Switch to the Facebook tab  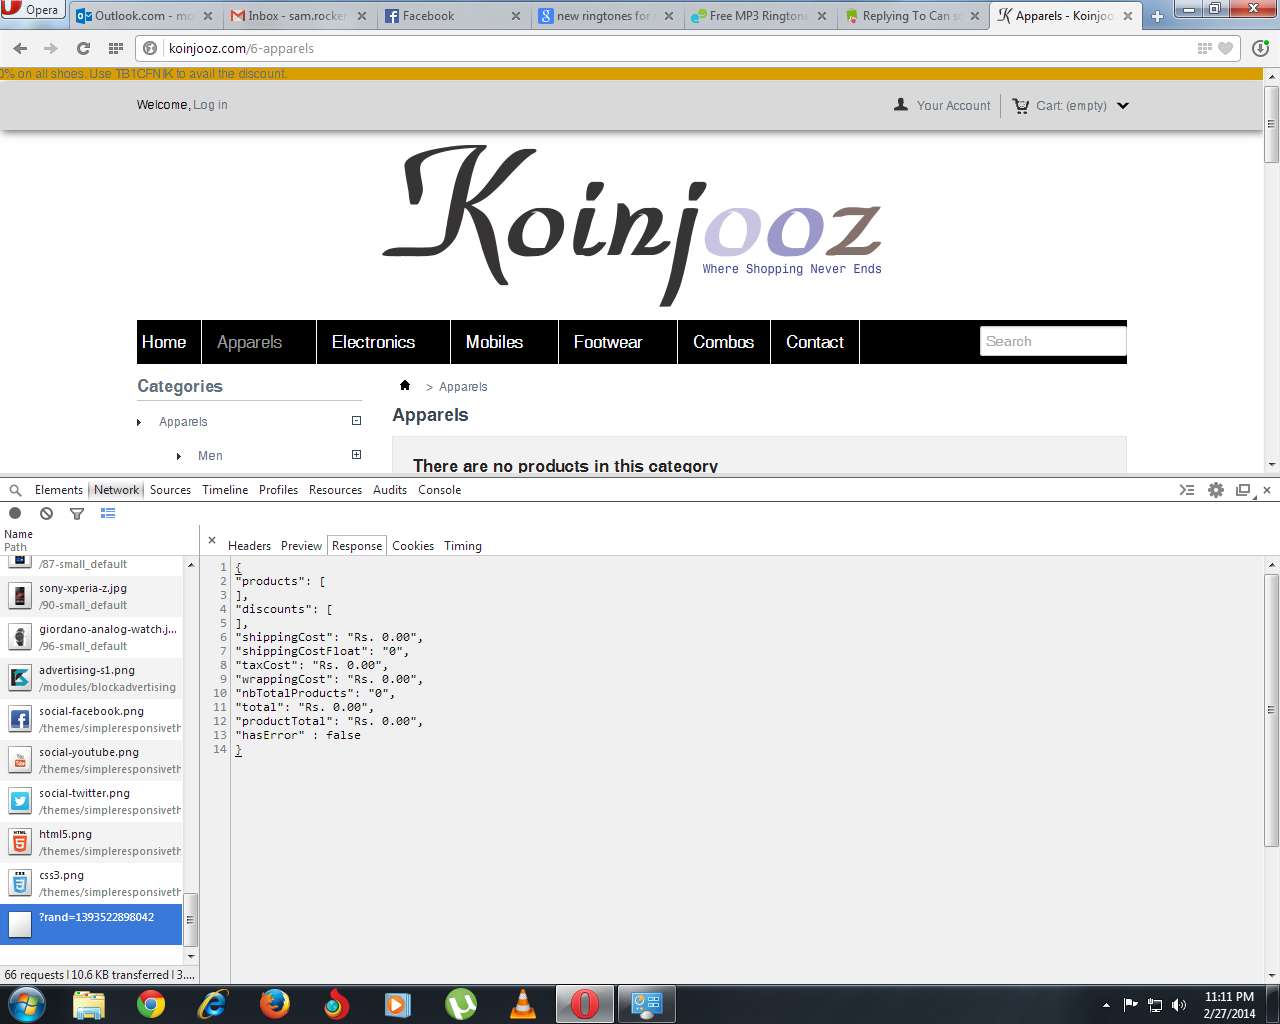[452, 16]
